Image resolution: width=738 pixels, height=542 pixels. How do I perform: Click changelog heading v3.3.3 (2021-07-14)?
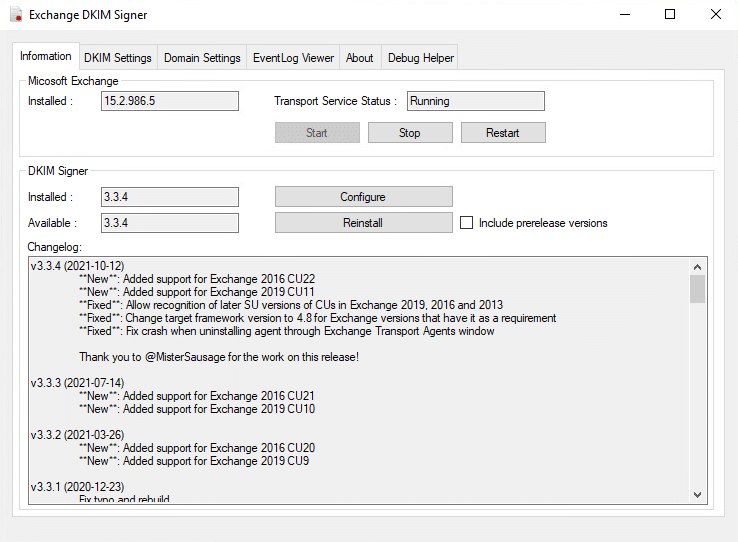77,383
